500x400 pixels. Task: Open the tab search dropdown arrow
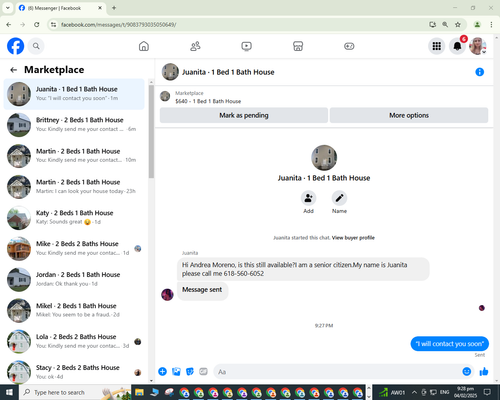pyautogui.click(x=7, y=8)
